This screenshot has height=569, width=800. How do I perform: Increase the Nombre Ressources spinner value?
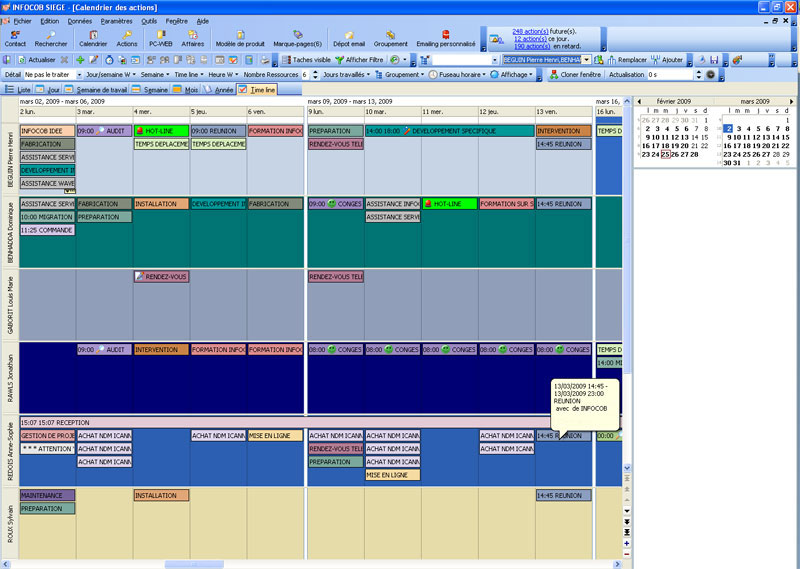pos(314,72)
